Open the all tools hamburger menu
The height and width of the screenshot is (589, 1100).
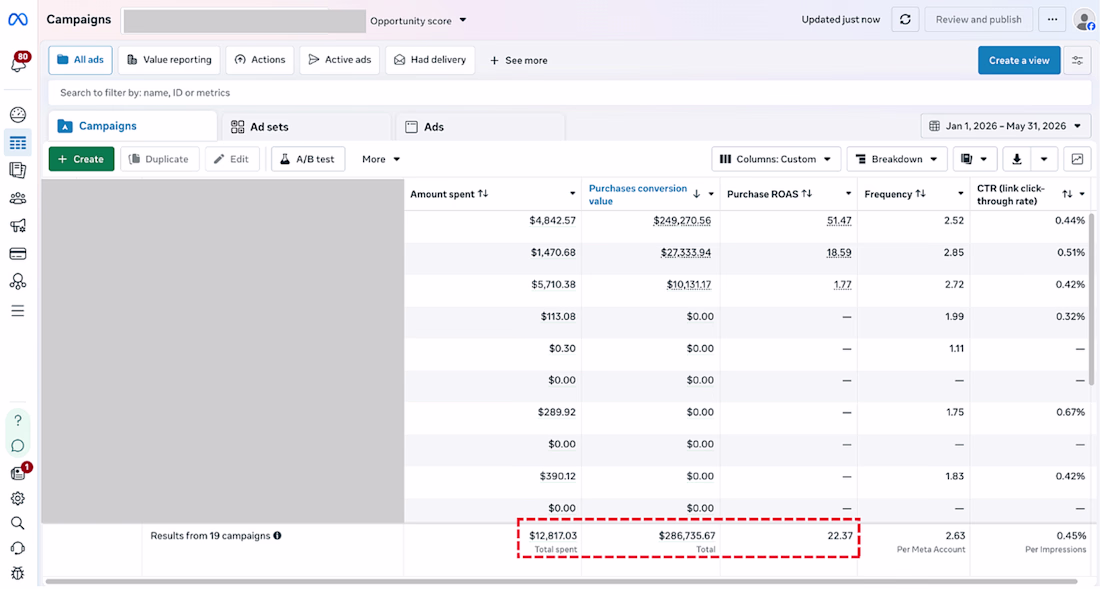click(x=18, y=311)
